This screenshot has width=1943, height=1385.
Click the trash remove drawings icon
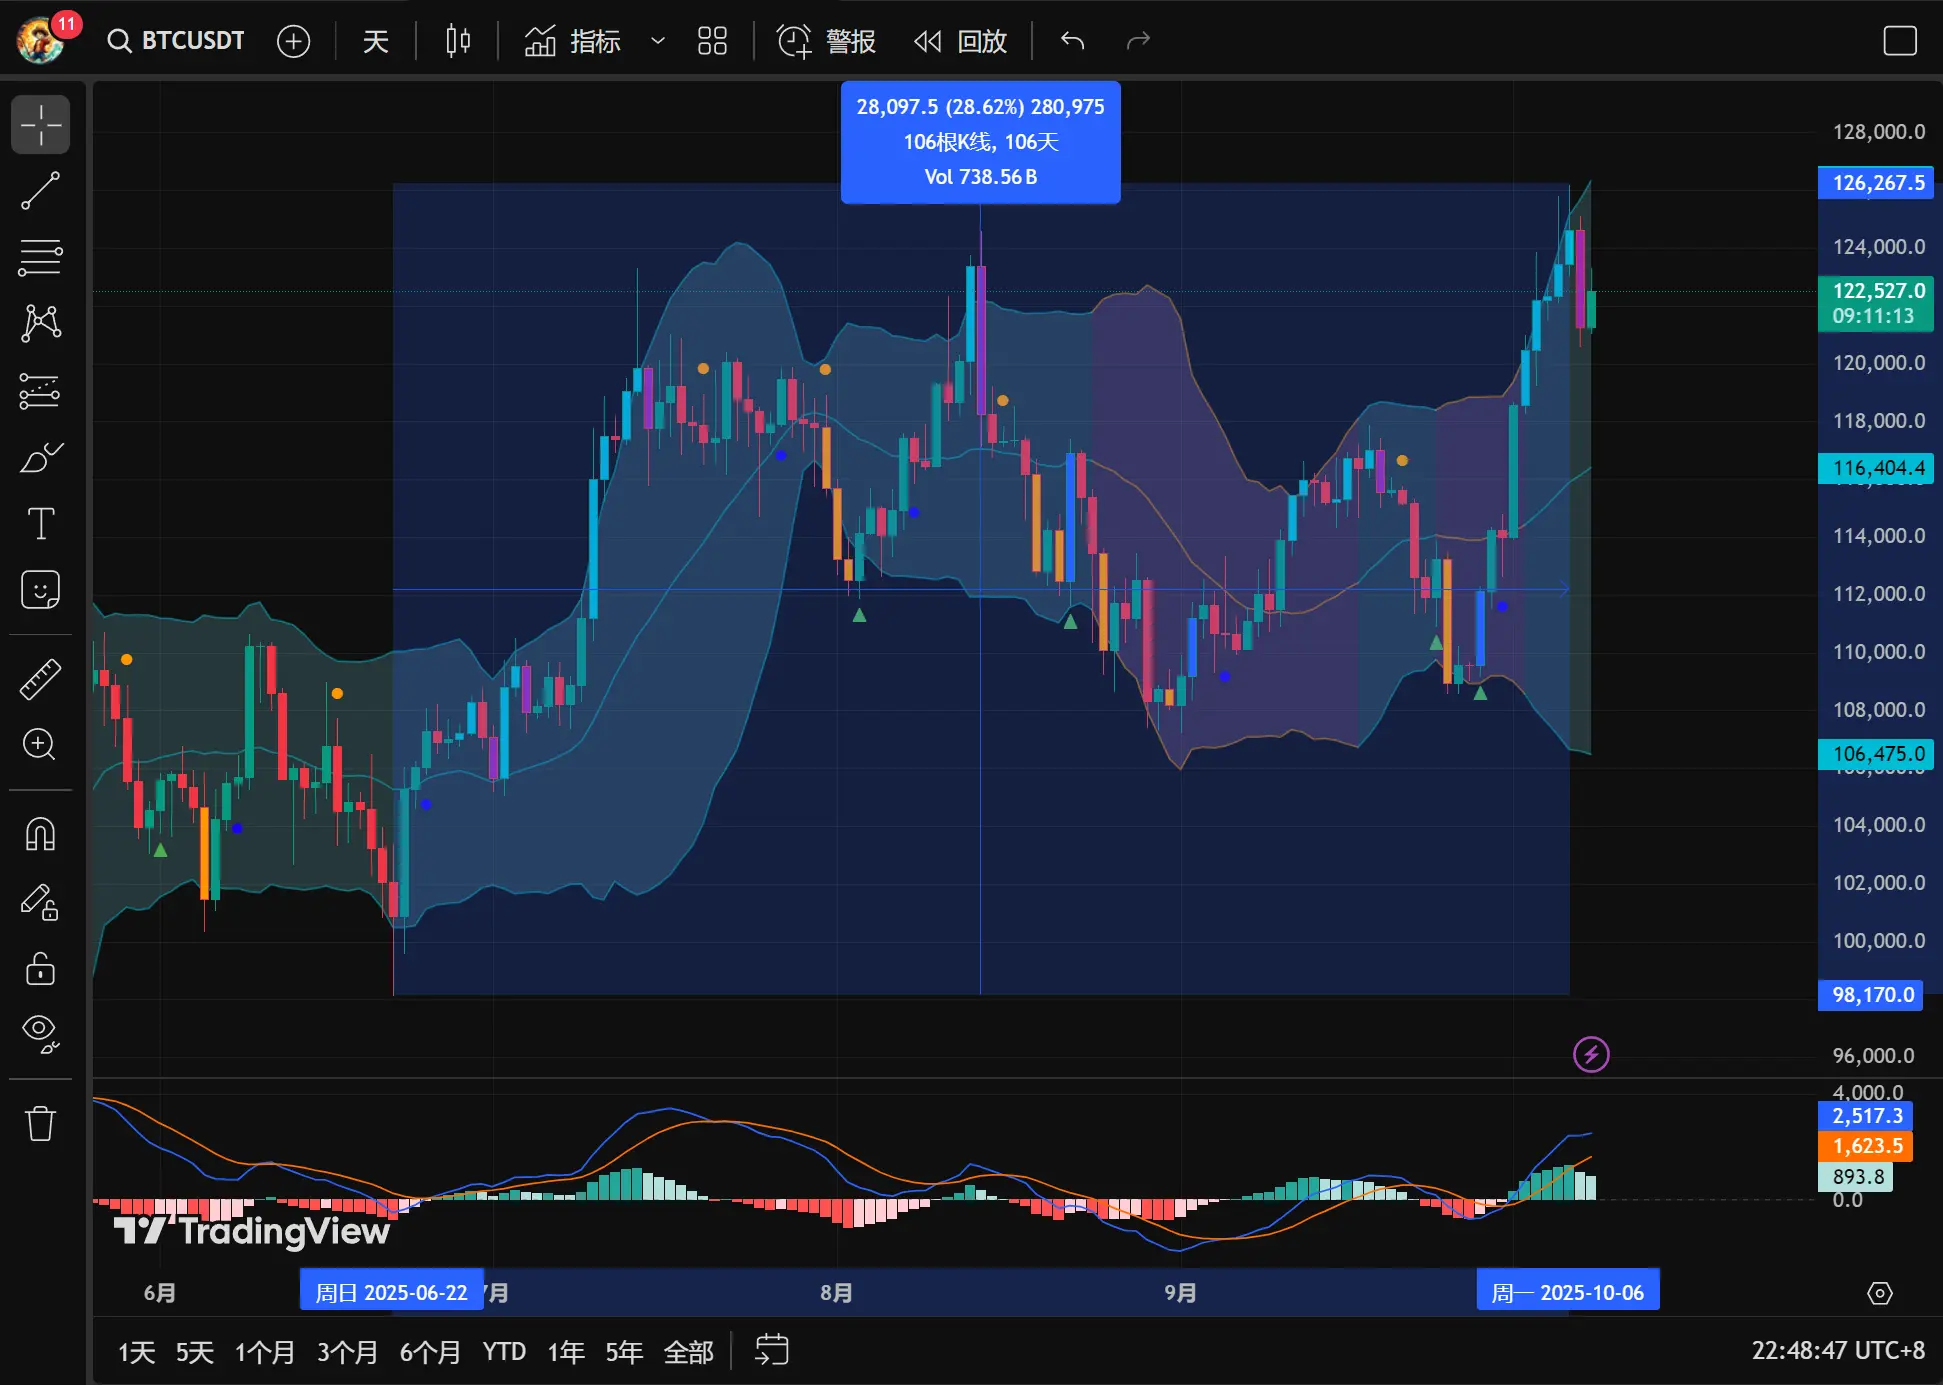40,1123
